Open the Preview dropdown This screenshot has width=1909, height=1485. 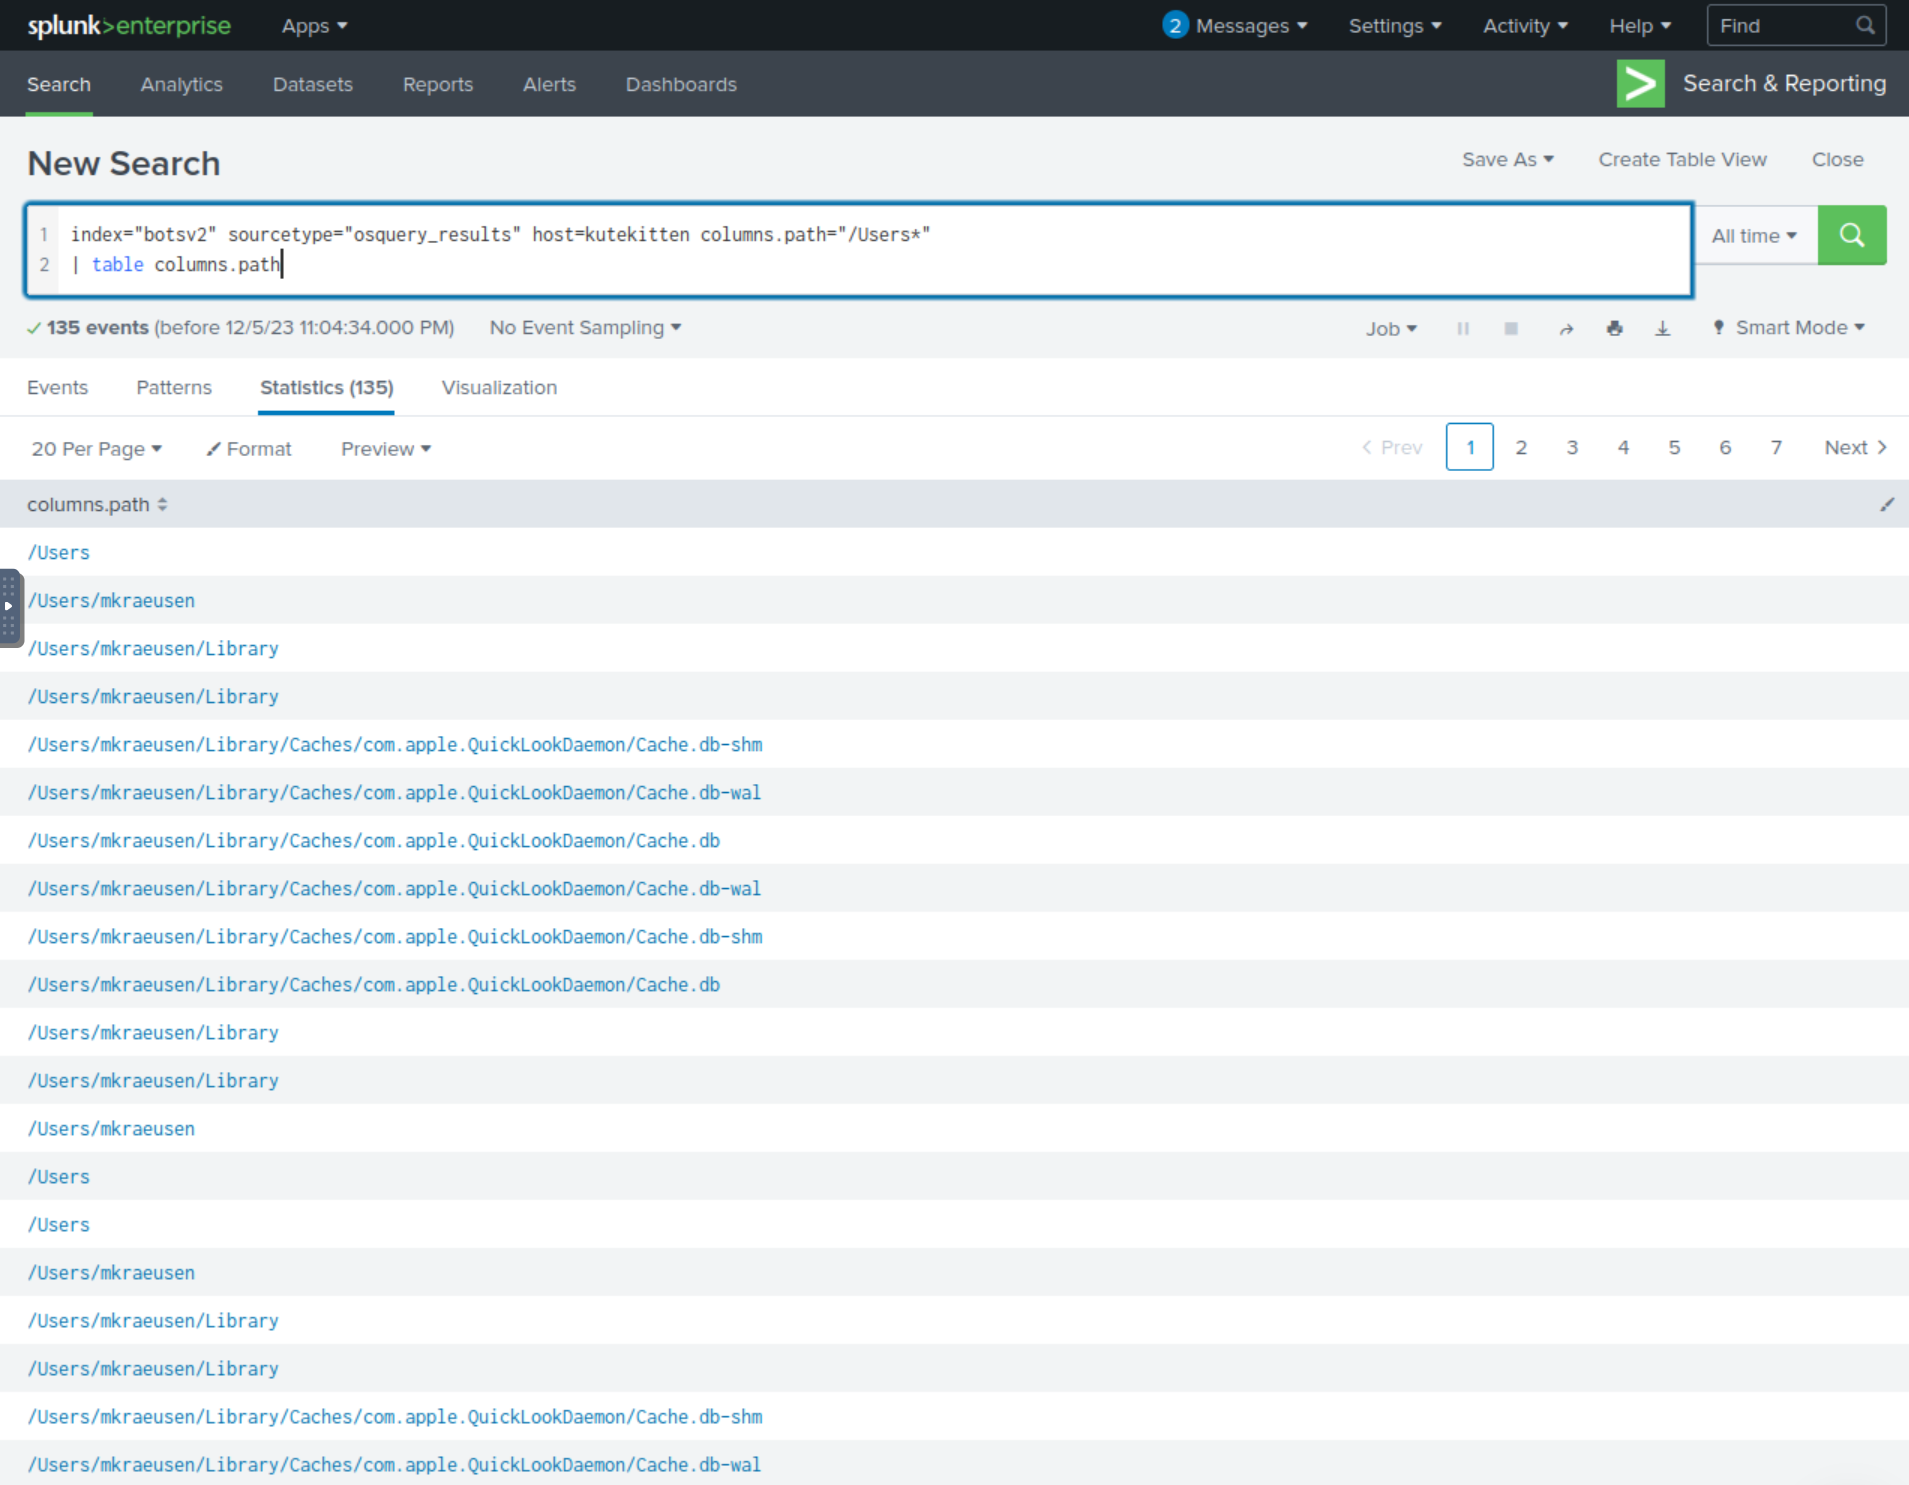tap(385, 449)
